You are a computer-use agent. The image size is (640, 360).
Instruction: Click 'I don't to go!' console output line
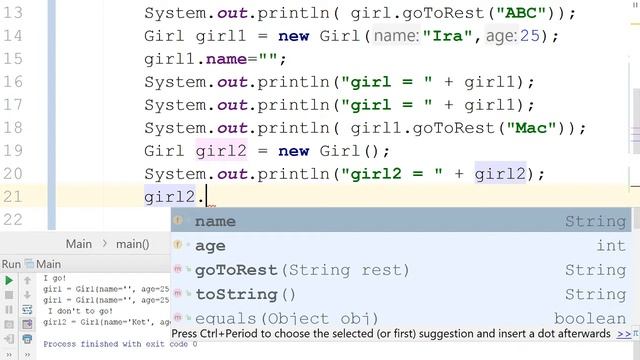(x=80, y=311)
